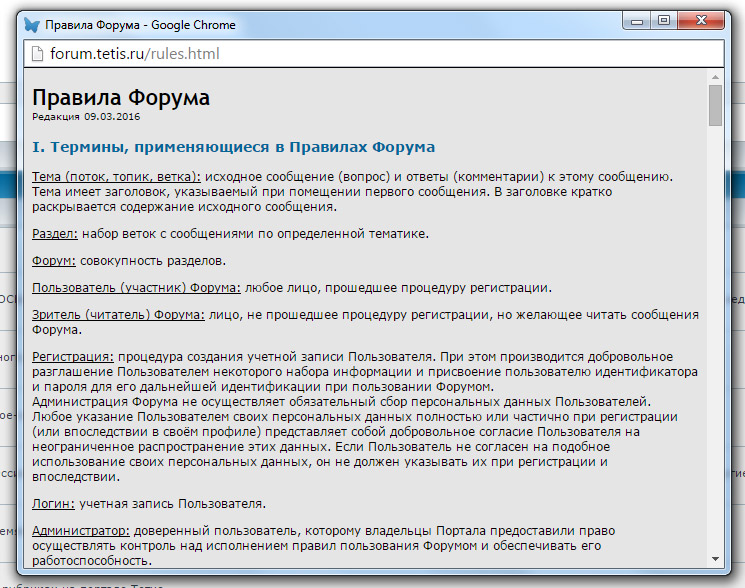
Task: Click the forum.tetis.ru/rules.html address field
Action: pyautogui.click(x=374, y=54)
